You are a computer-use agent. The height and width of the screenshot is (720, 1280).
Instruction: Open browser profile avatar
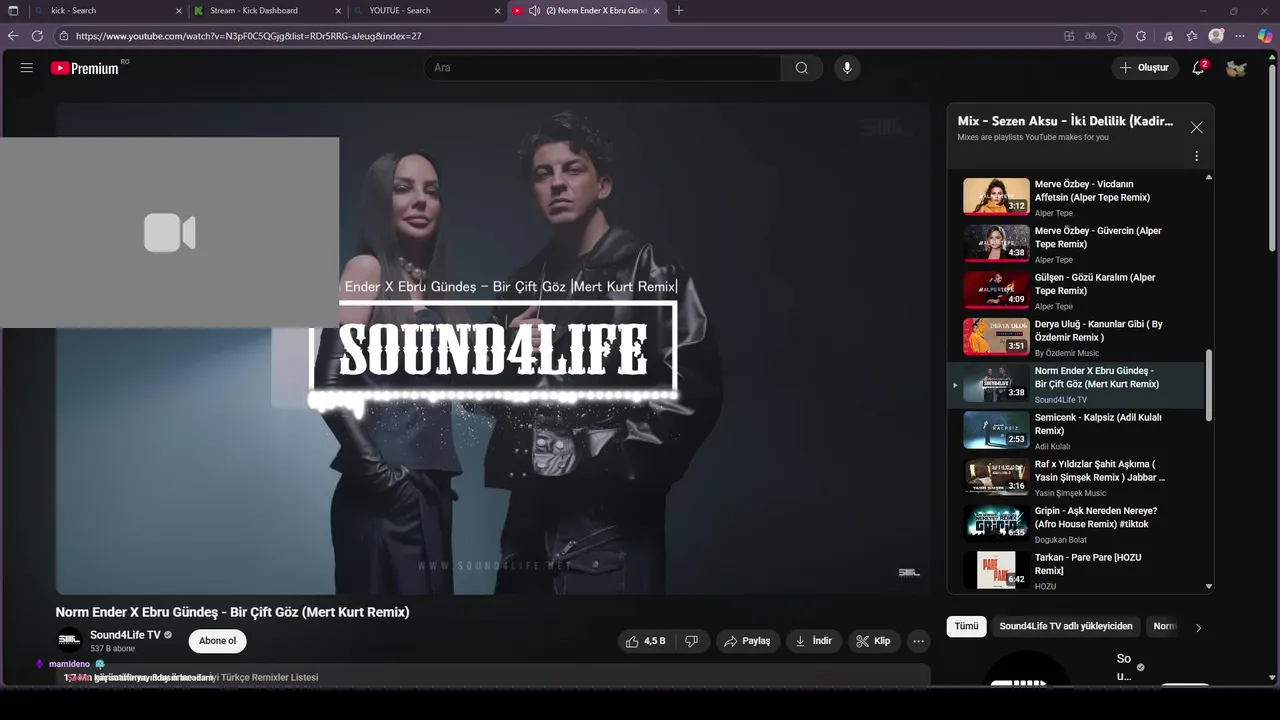point(1216,36)
